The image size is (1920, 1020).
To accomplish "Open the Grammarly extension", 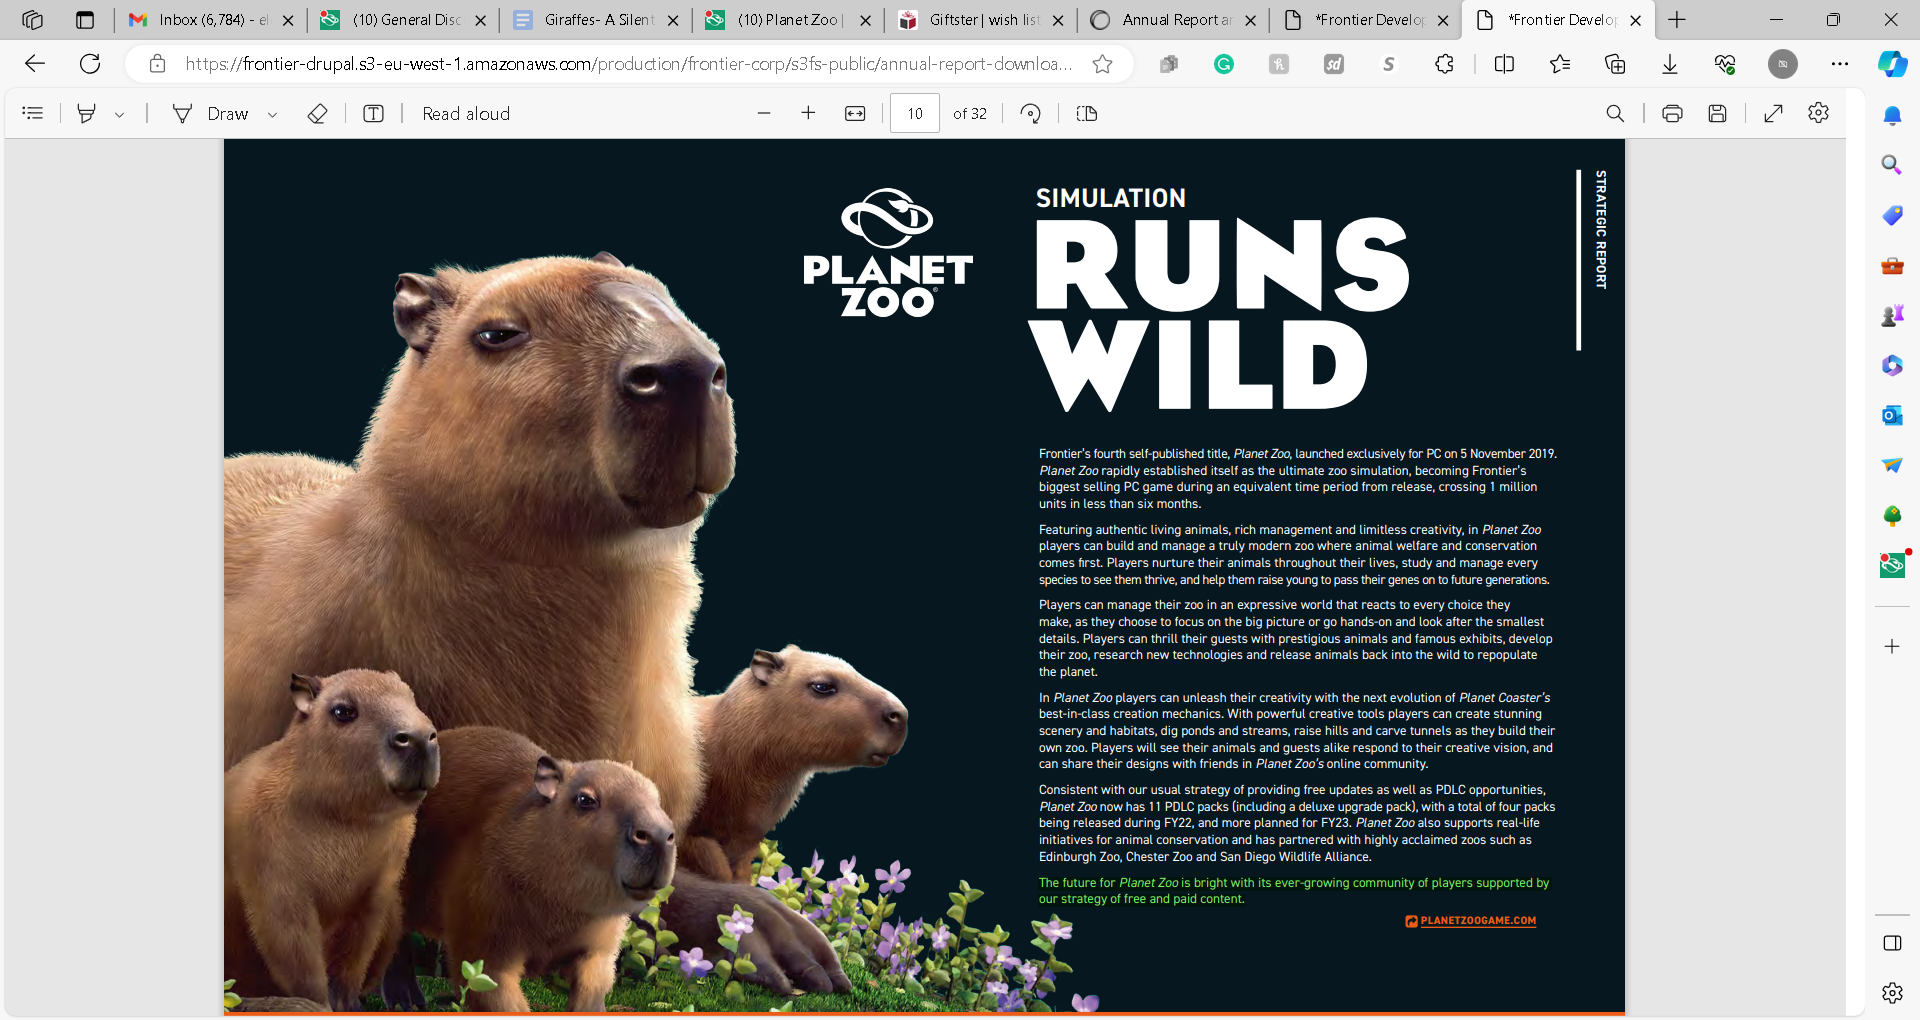I will click(1224, 64).
